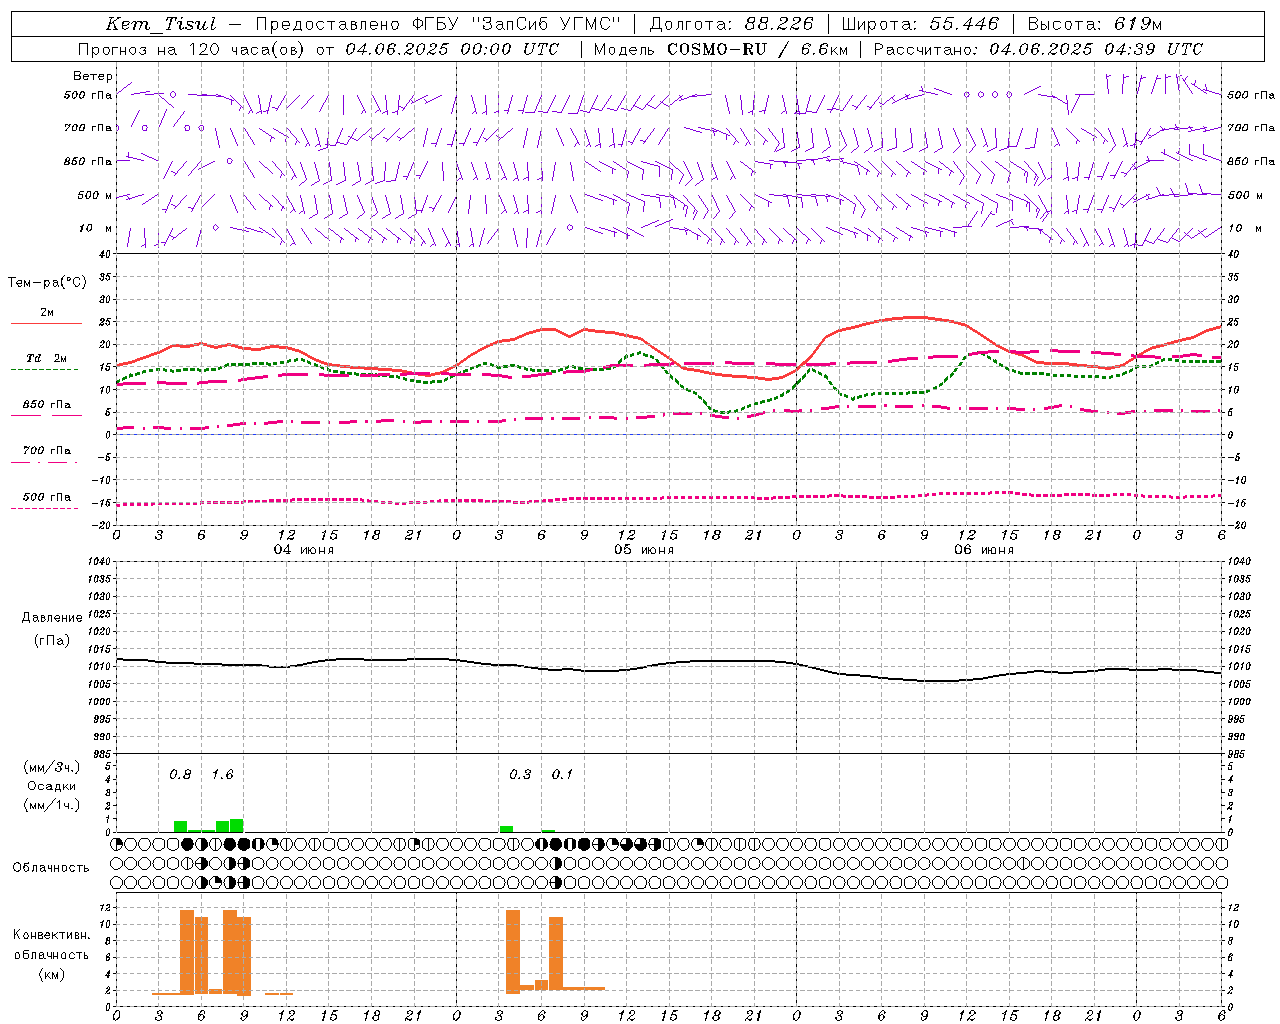Click the (мм/1ч.) precipitation unit label
This screenshot has height=1024, width=1280.
click(x=51, y=805)
